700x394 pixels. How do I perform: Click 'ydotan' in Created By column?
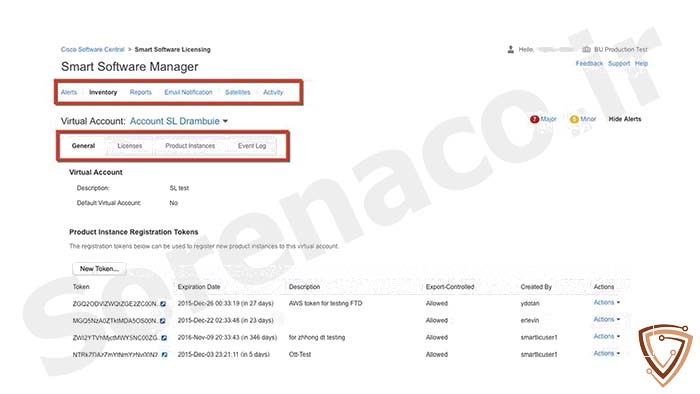(x=530, y=303)
